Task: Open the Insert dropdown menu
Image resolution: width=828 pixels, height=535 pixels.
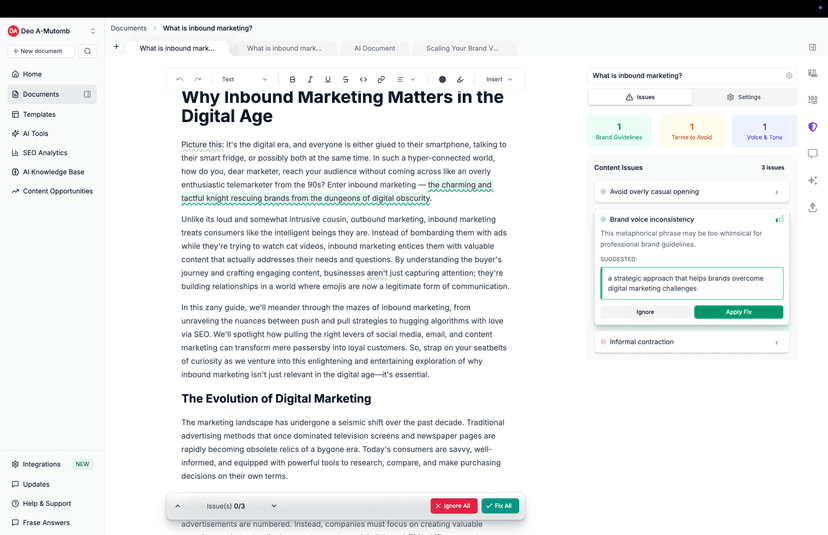Action: click(x=499, y=79)
